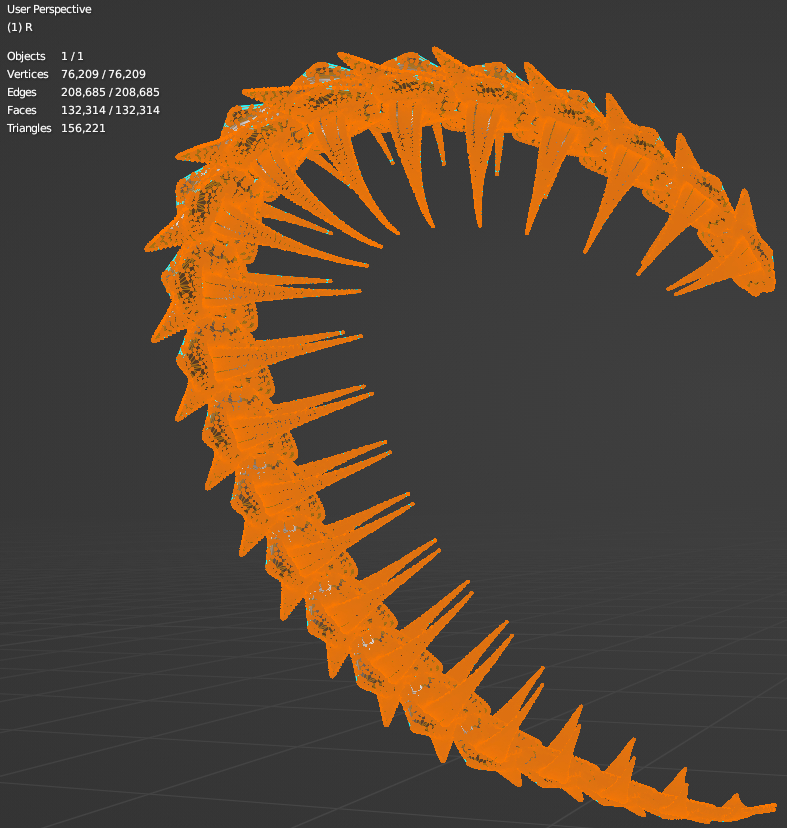Click the Edges label in statistics overlay
The width and height of the screenshot is (787, 828).
click(23, 93)
